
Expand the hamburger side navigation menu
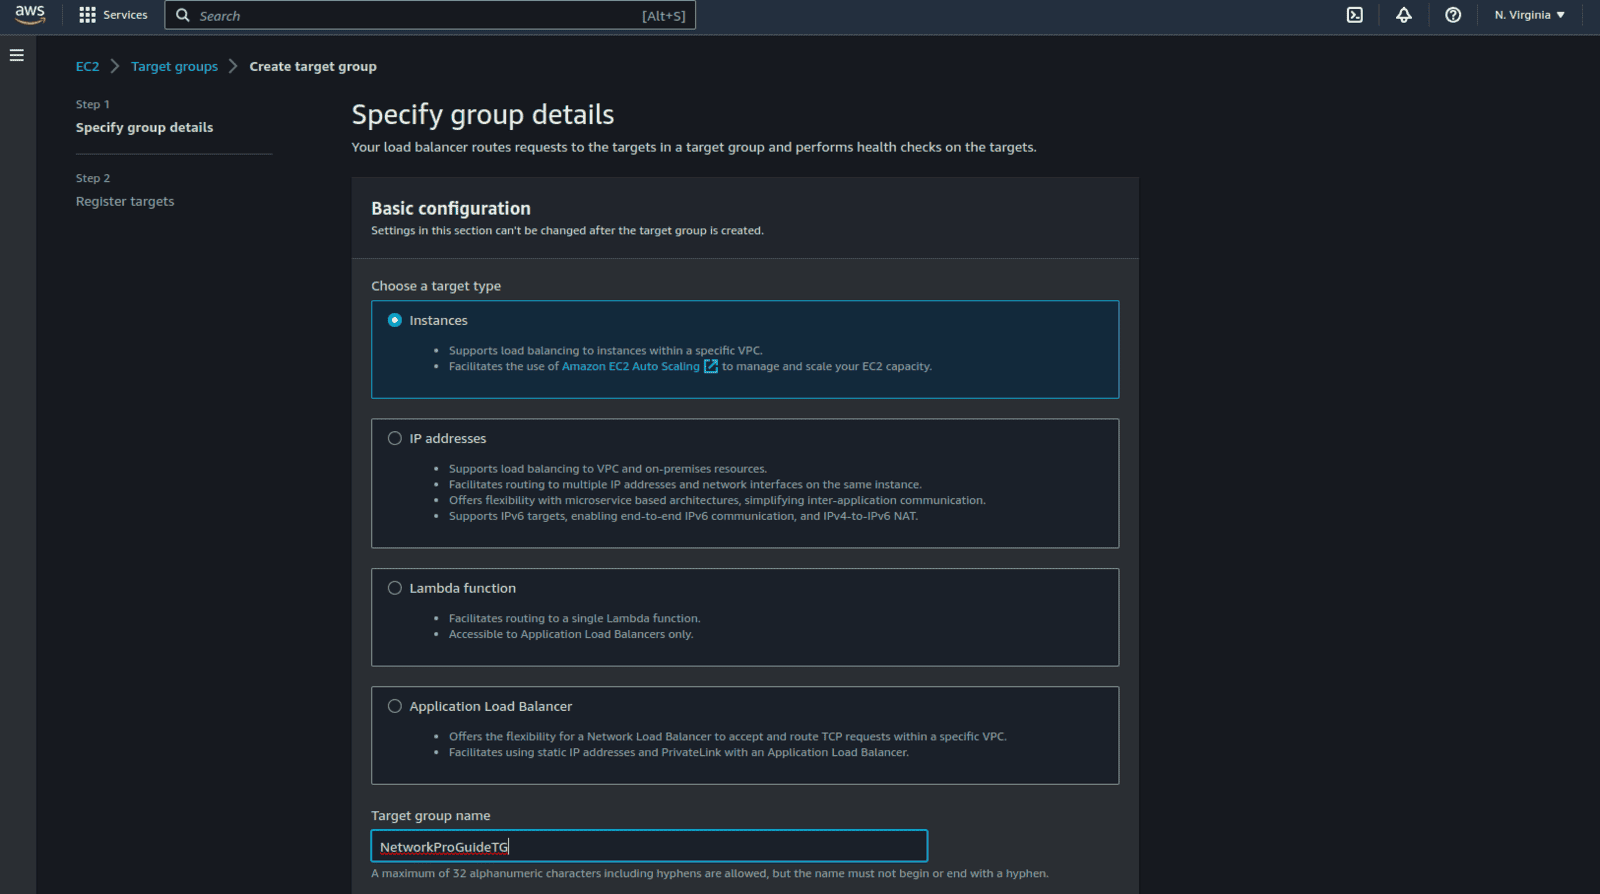(17, 56)
